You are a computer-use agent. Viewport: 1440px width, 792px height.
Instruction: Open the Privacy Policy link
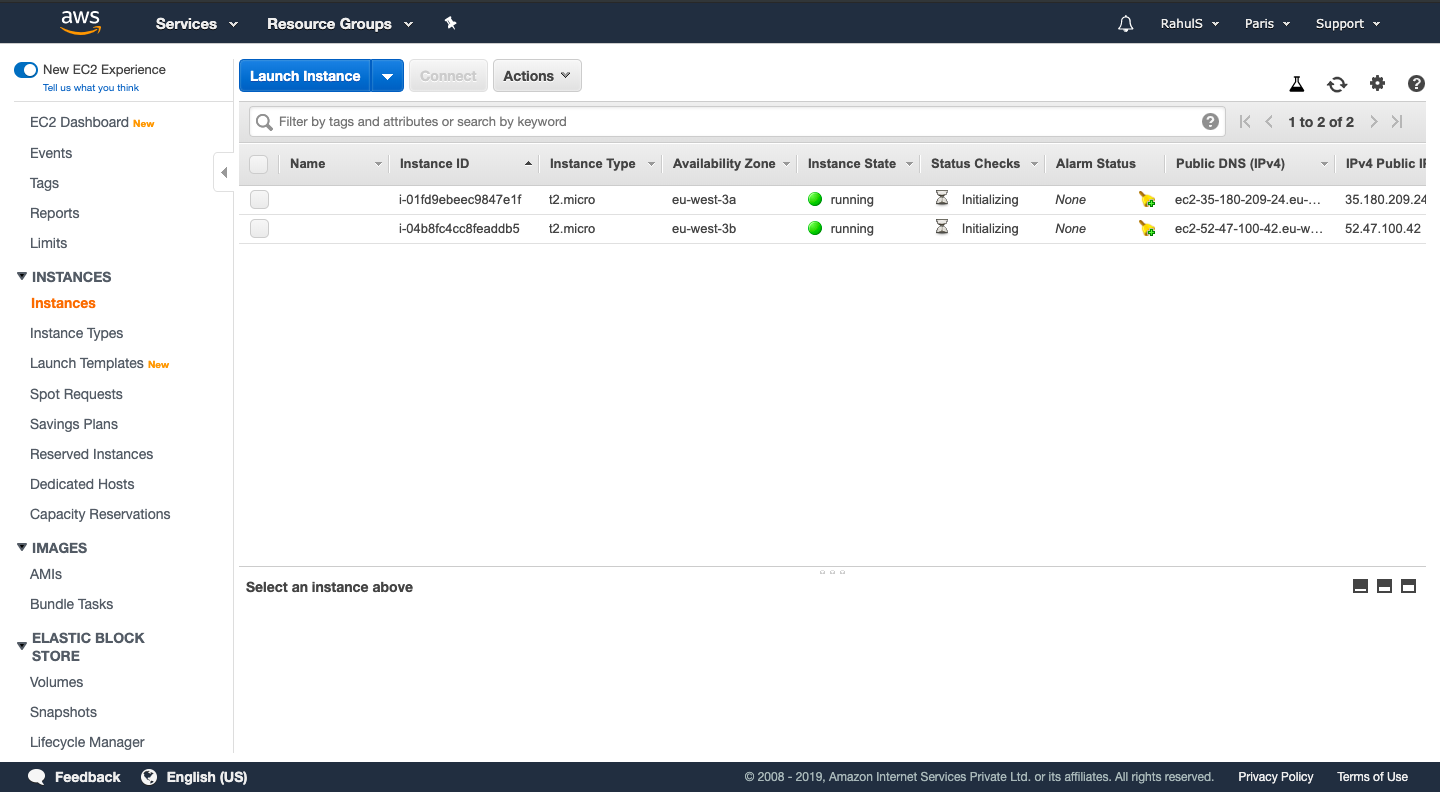(x=1275, y=777)
